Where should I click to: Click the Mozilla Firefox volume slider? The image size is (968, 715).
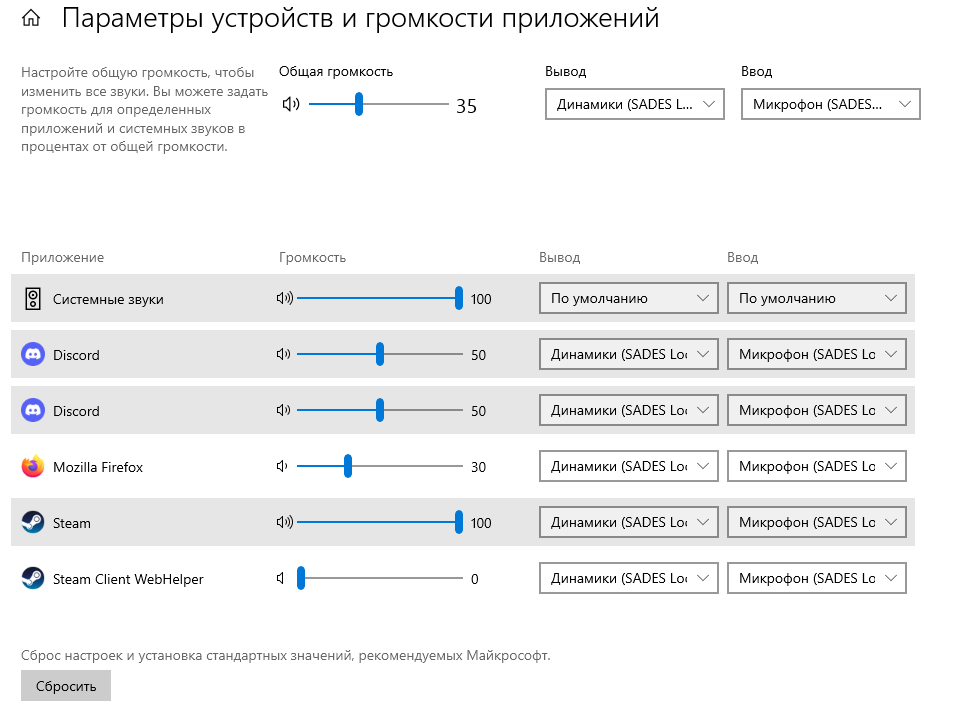point(380,466)
